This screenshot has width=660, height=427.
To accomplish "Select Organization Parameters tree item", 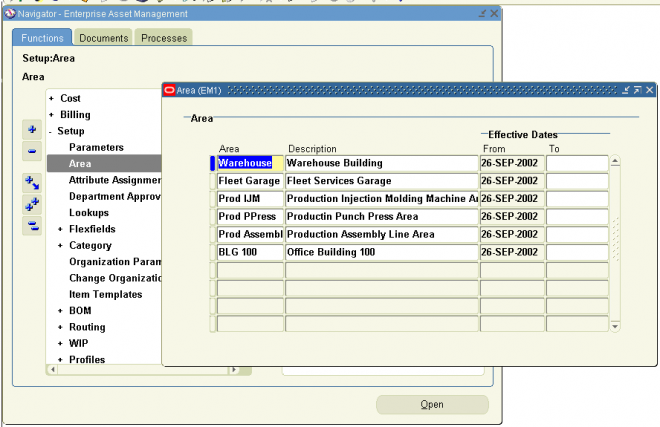I will tap(115, 262).
